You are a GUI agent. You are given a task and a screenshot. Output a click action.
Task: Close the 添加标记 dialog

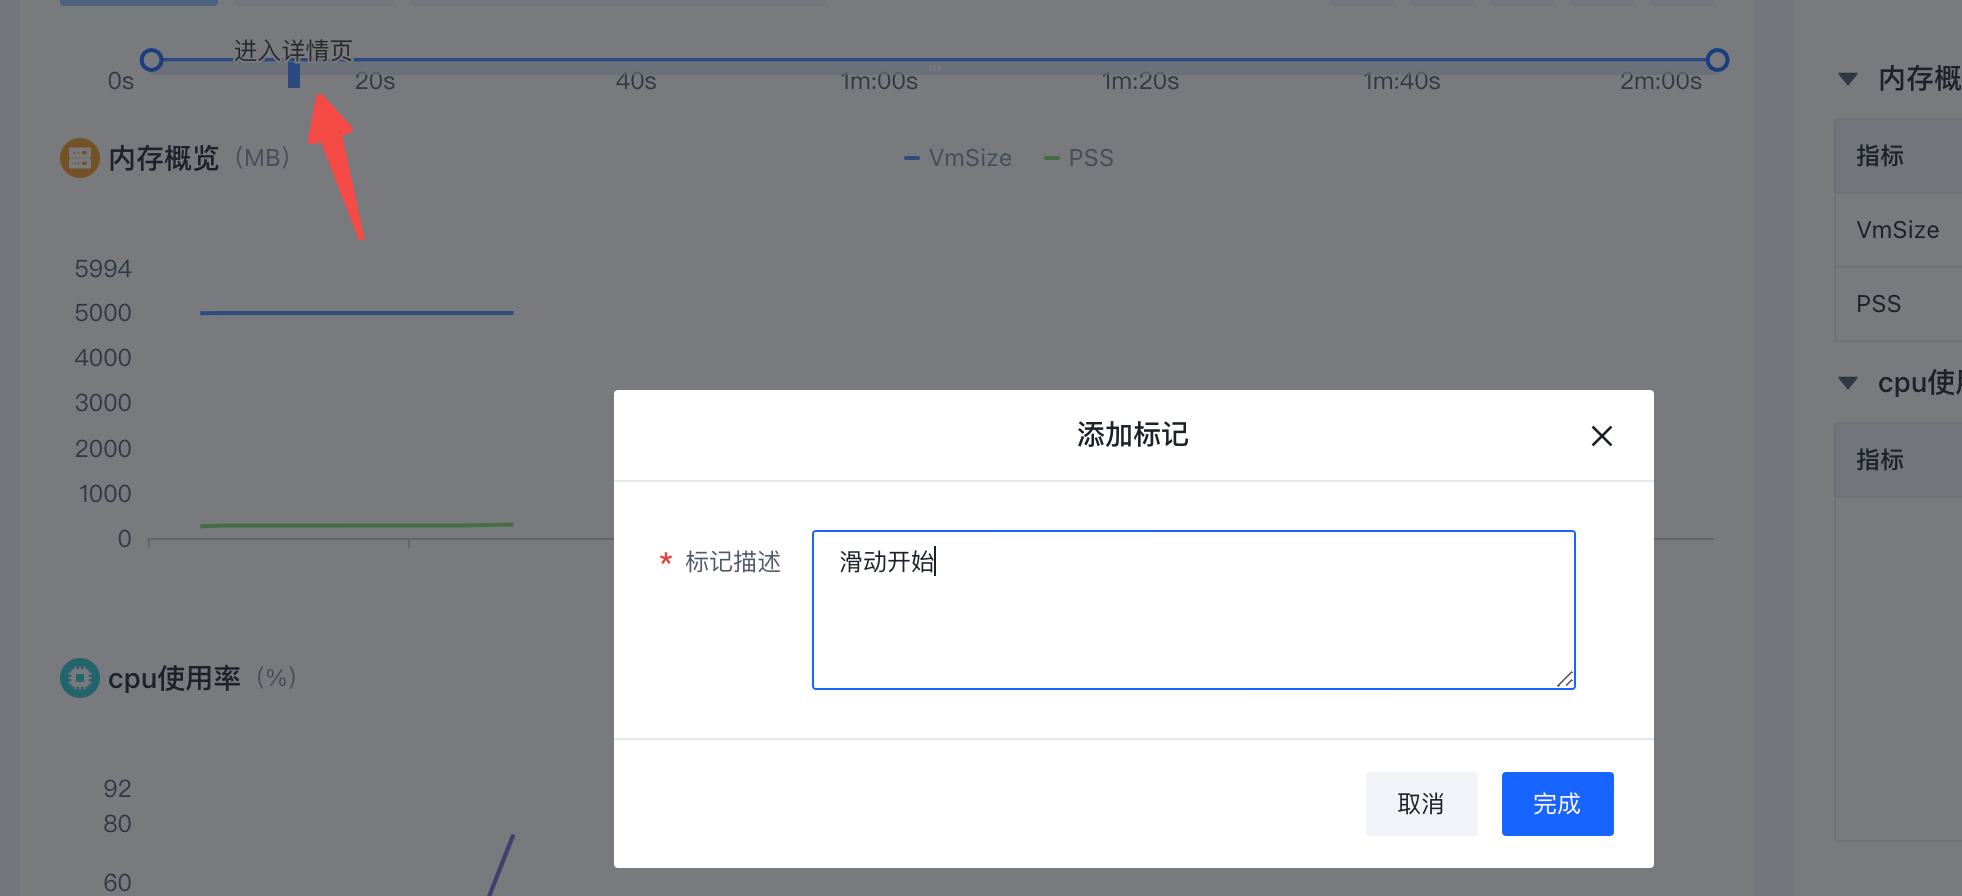[x=1602, y=436]
